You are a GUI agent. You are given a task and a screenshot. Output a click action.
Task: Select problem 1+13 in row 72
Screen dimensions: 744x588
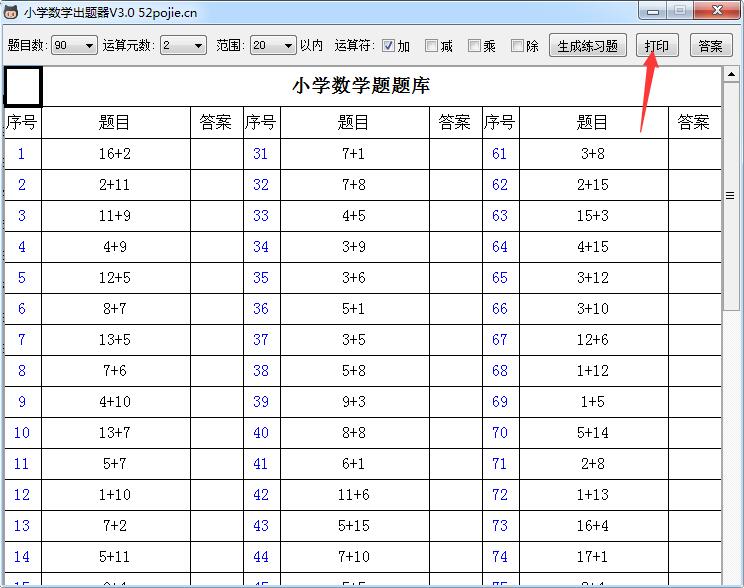(x=594, y=495)
